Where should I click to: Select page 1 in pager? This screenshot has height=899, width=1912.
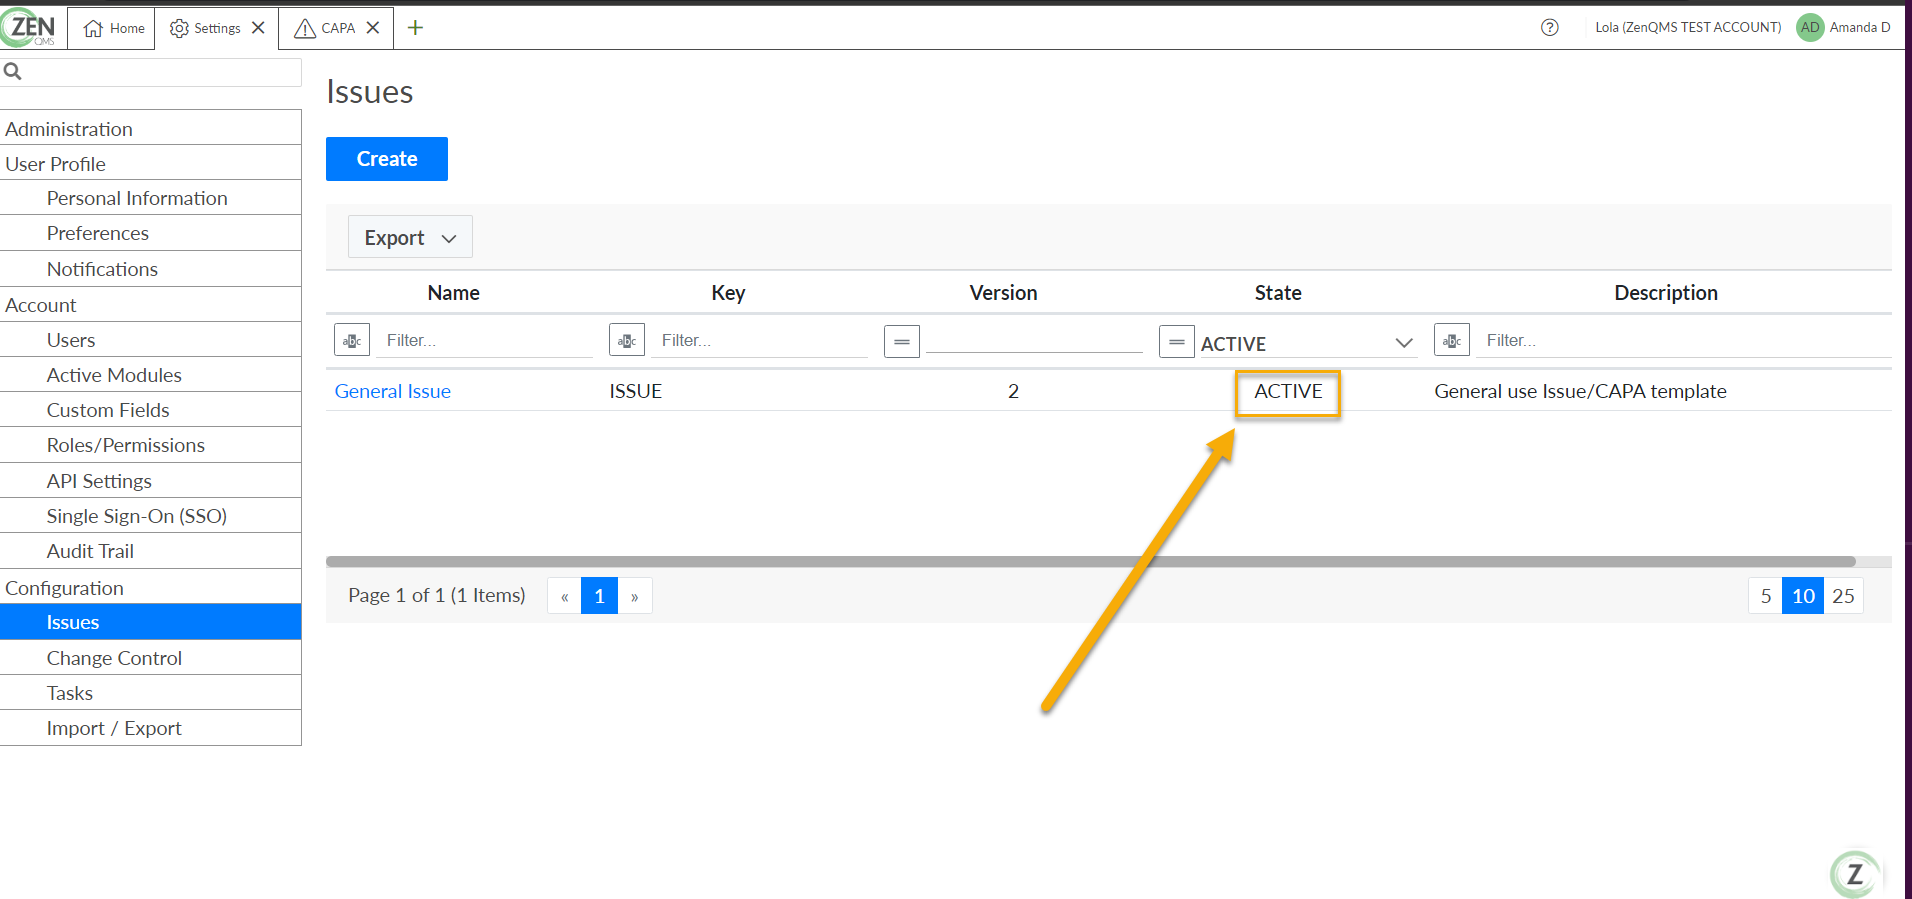[x=599, y=596]
